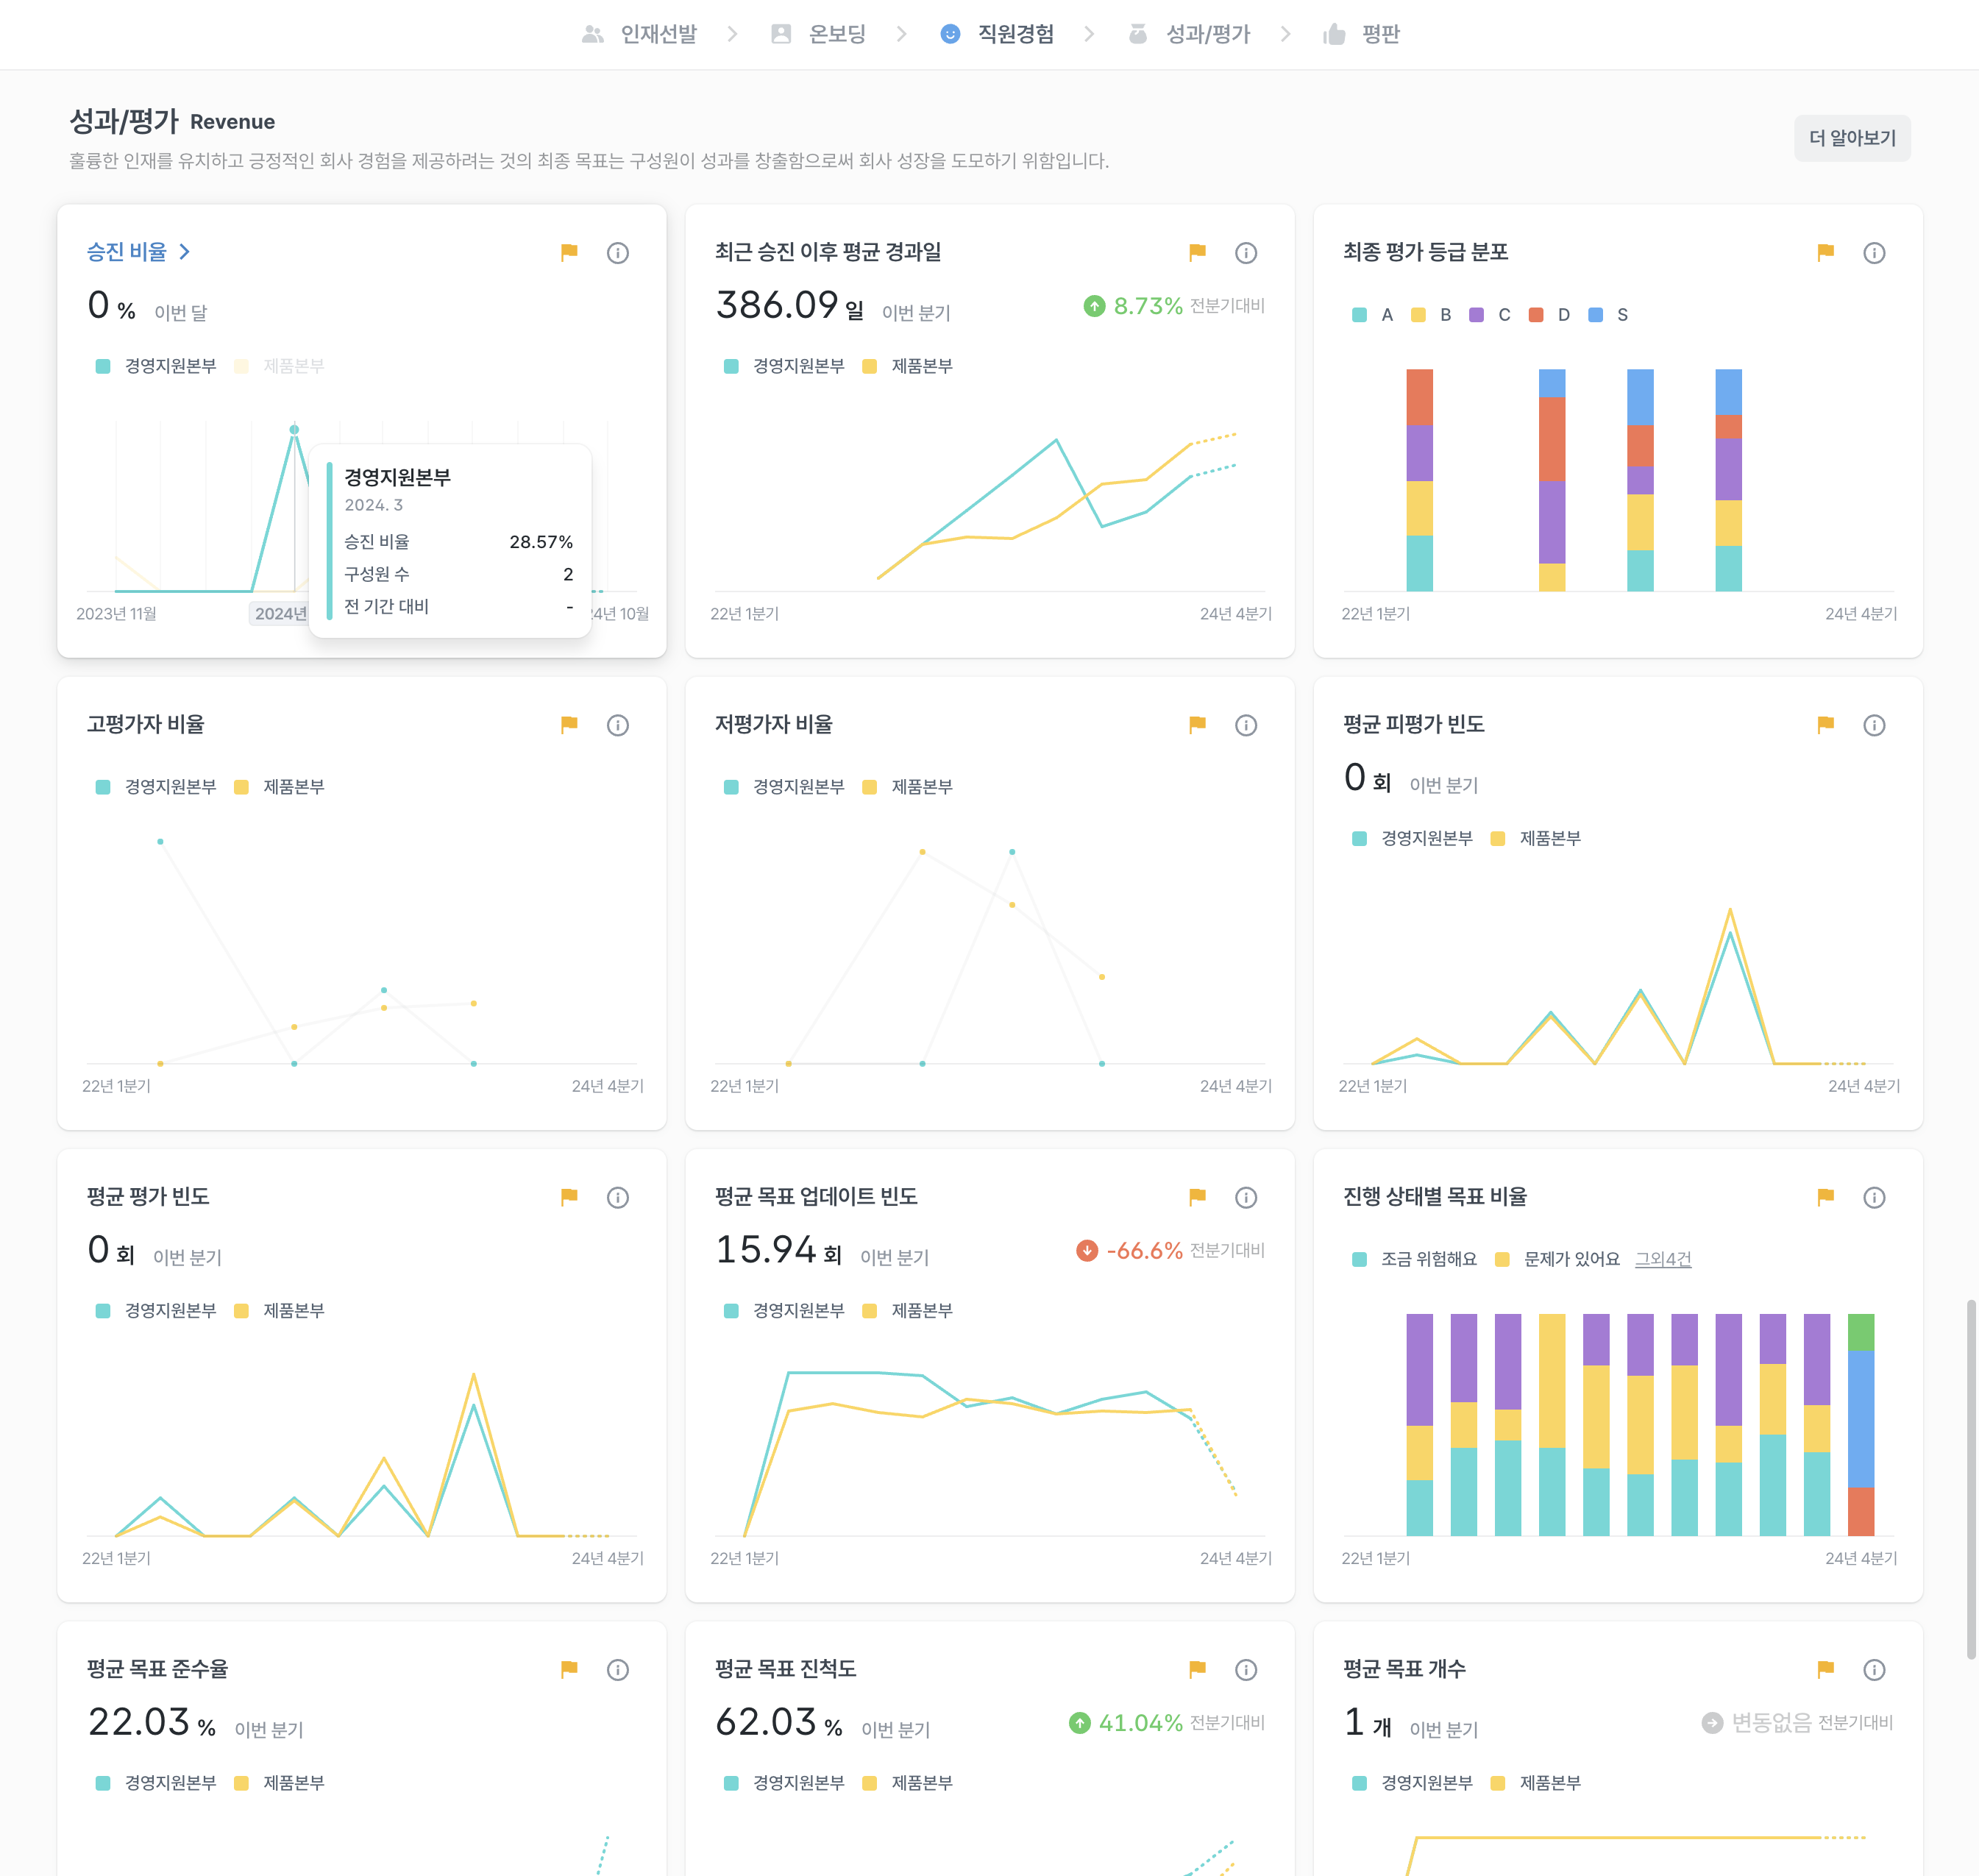Click flag icon on 평균 목표 업데이트 빈도 card
Viewport: 1979px width, 1876px height.
[x=1197, y=1196]
